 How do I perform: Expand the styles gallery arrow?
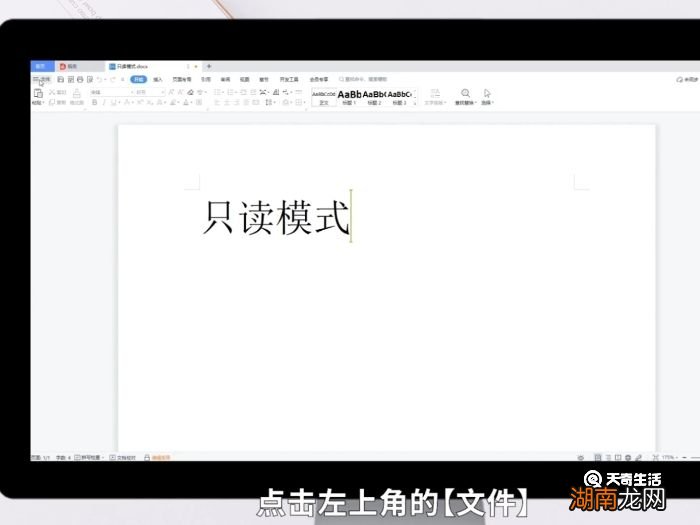(415, 103)
